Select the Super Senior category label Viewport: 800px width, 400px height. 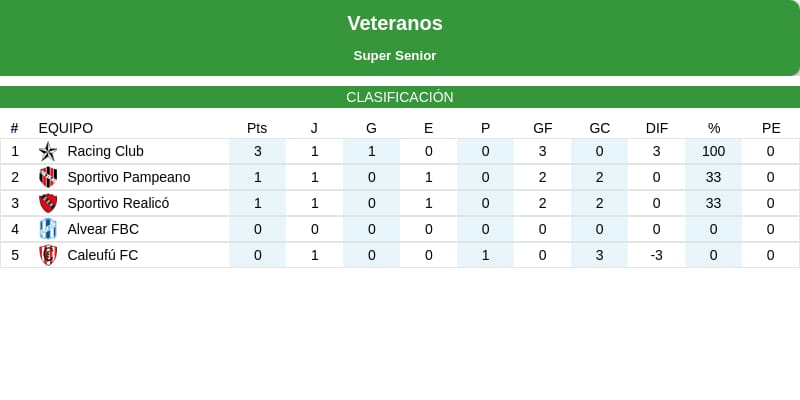[395, 56]
